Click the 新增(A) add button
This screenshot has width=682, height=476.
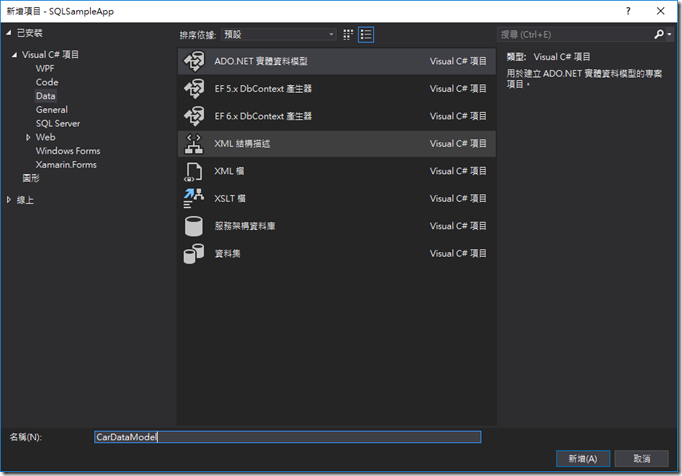tap(583, 459)
